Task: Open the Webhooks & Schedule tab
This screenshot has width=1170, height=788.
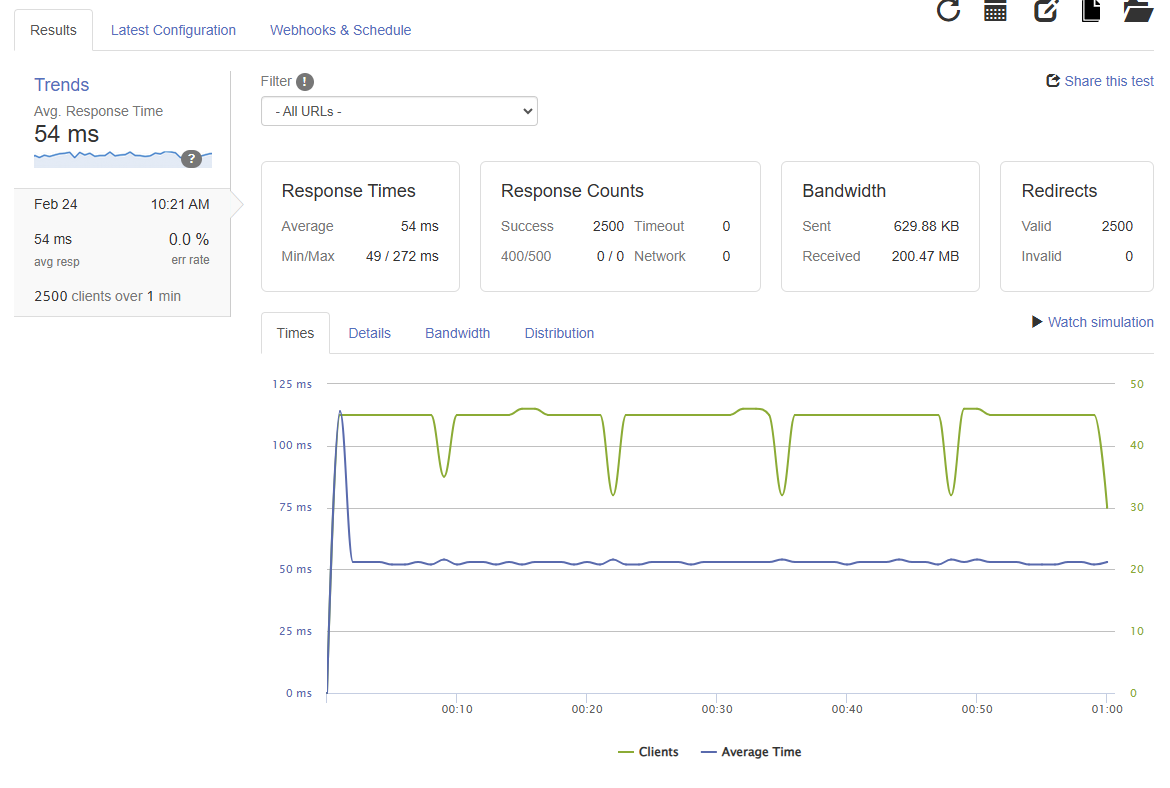Action: click(x=340, y=30)
